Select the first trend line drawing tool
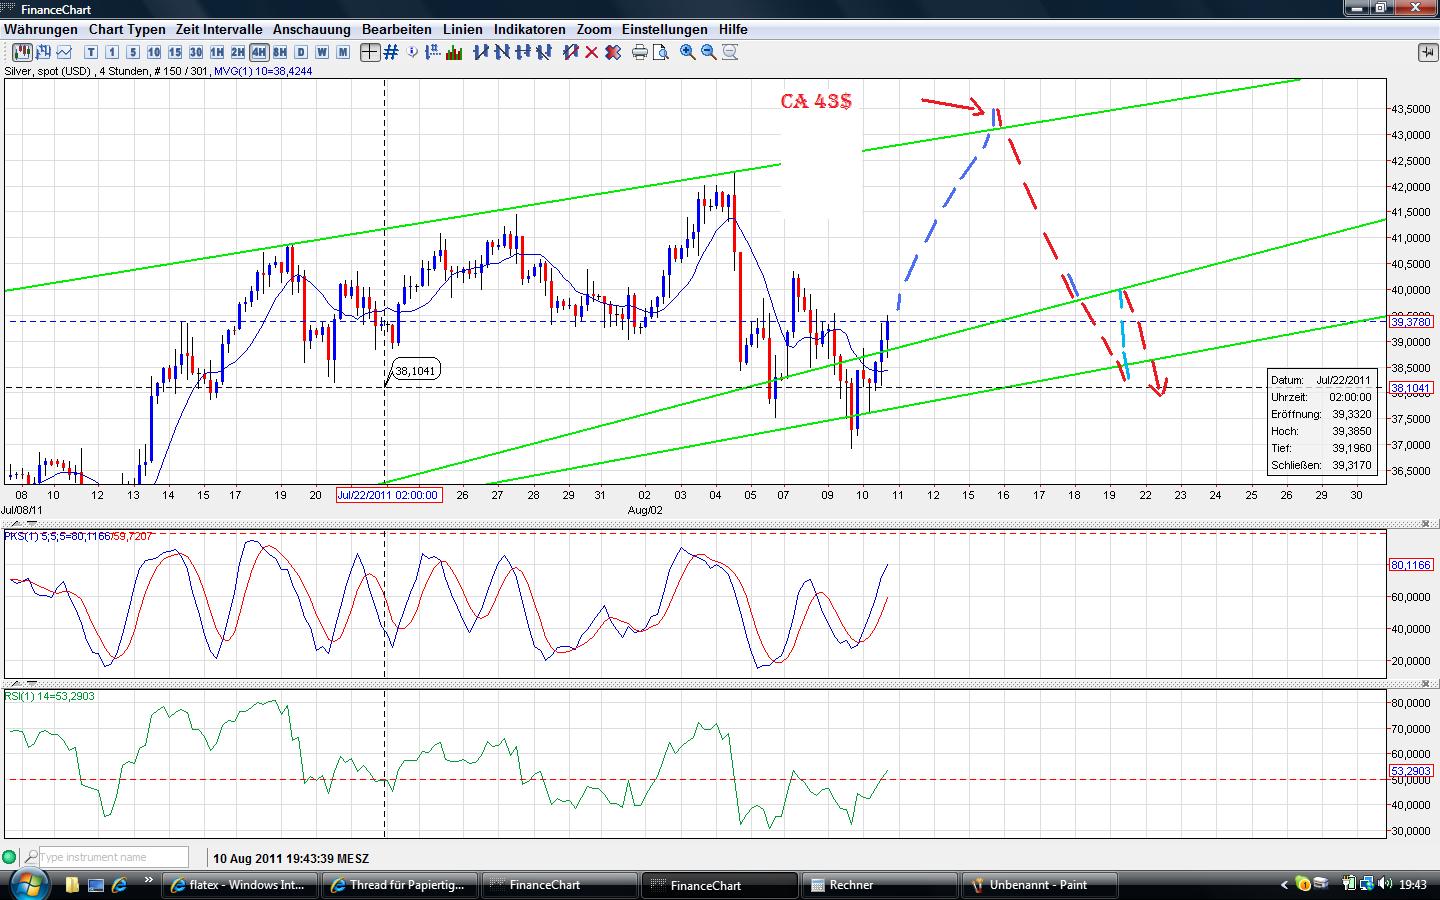 [480, 52]
